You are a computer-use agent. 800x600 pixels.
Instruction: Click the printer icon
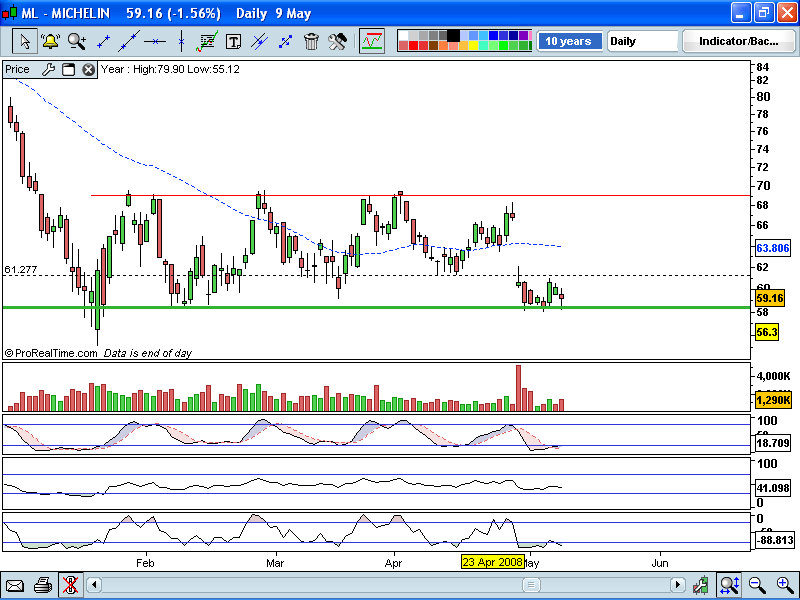tap(43, 585)
